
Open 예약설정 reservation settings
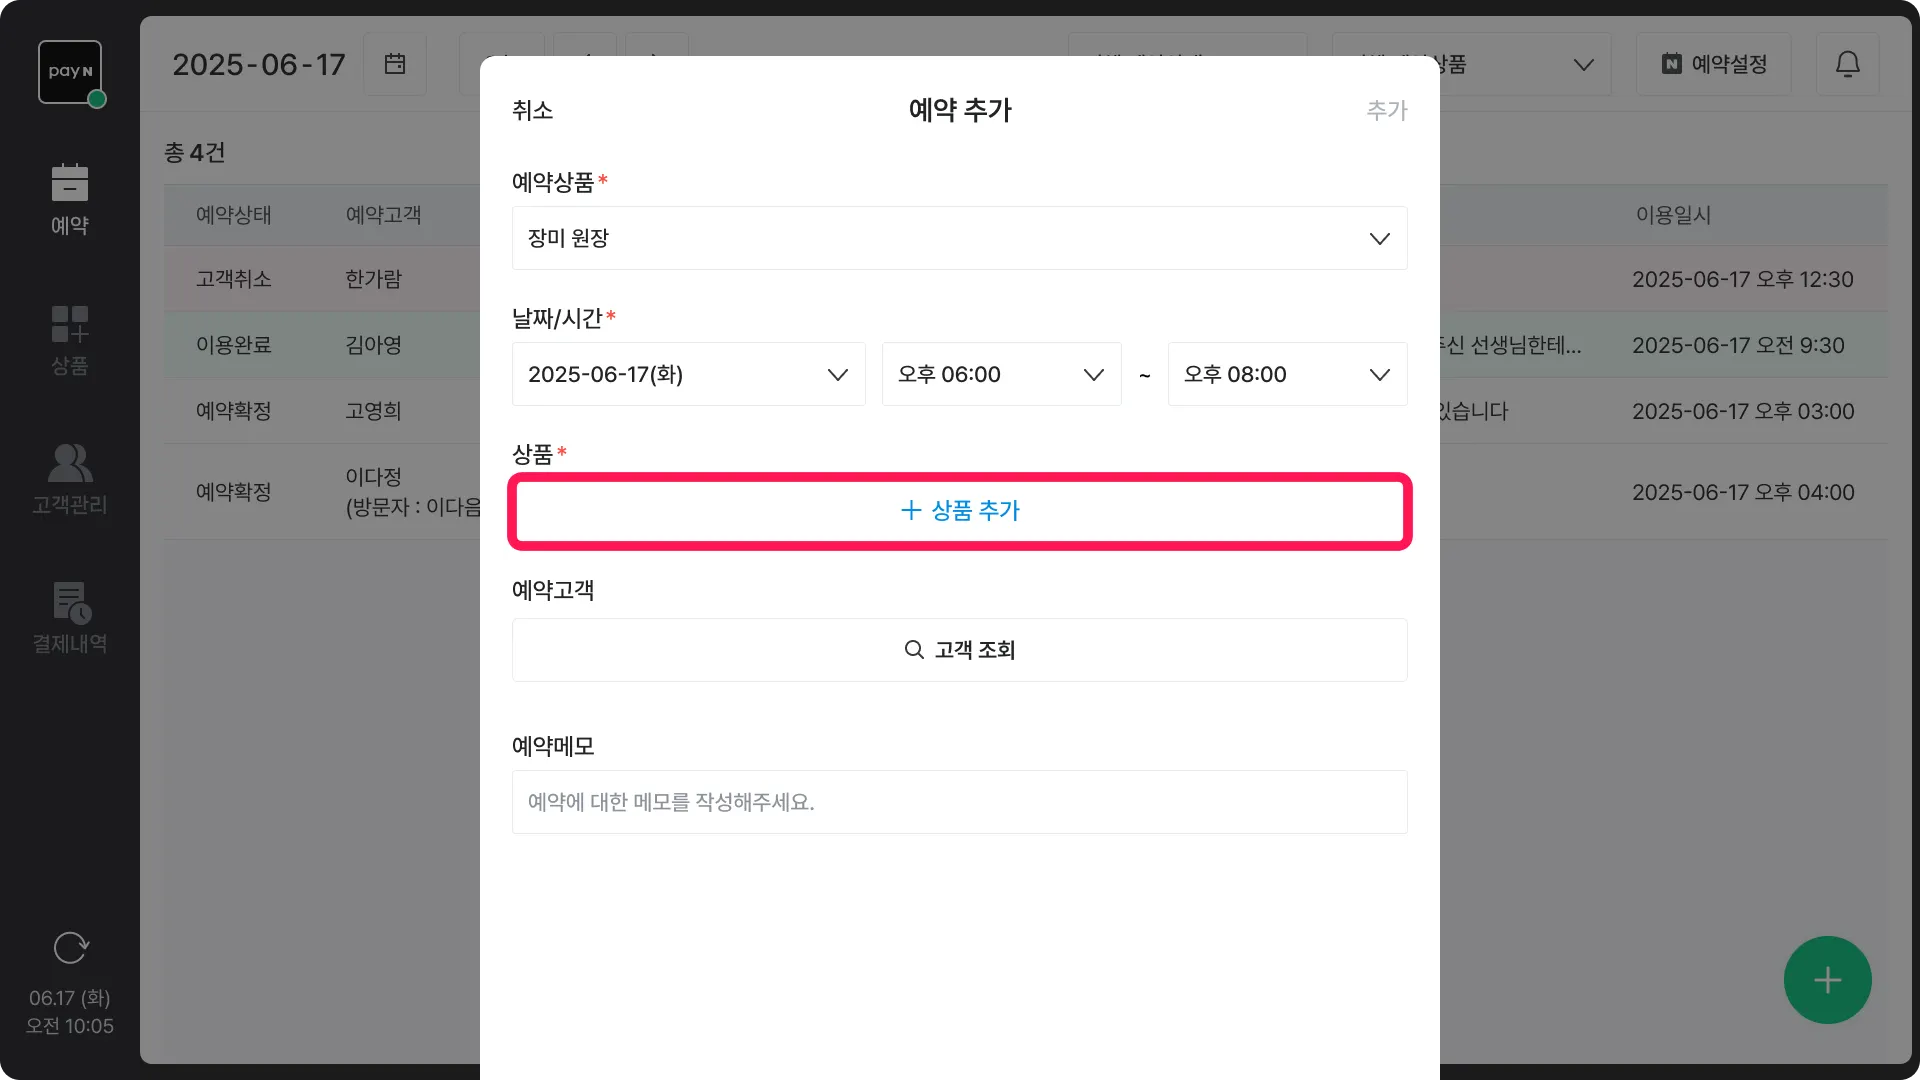1713,64
